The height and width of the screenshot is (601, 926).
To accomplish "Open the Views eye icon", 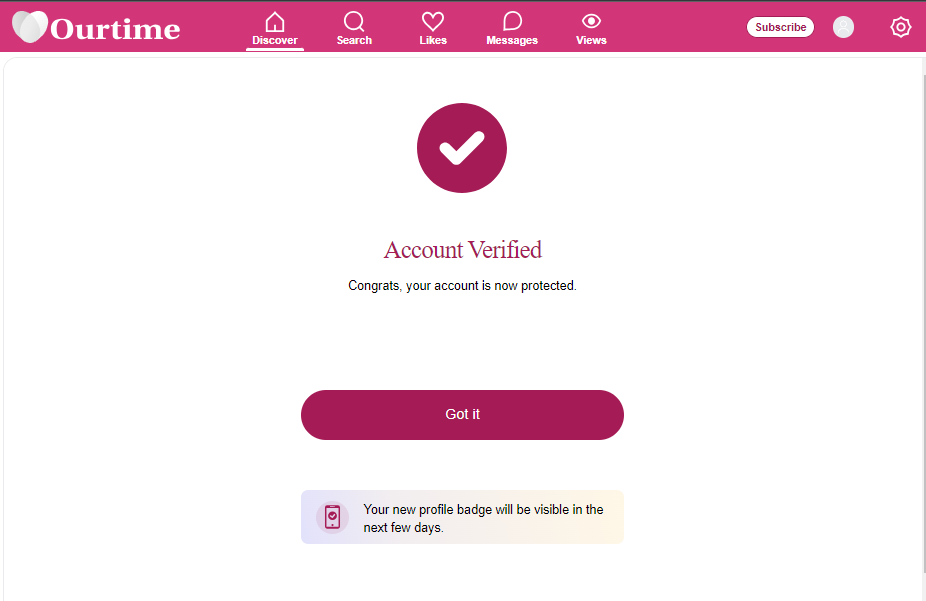I will 591,22.
